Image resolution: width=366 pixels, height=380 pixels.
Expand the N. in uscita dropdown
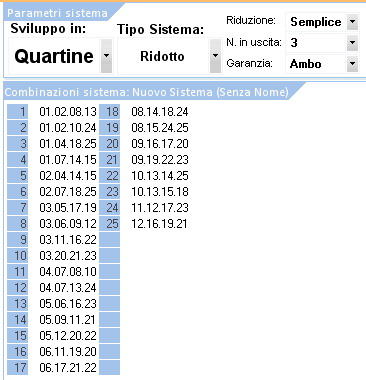pos(352,43)
